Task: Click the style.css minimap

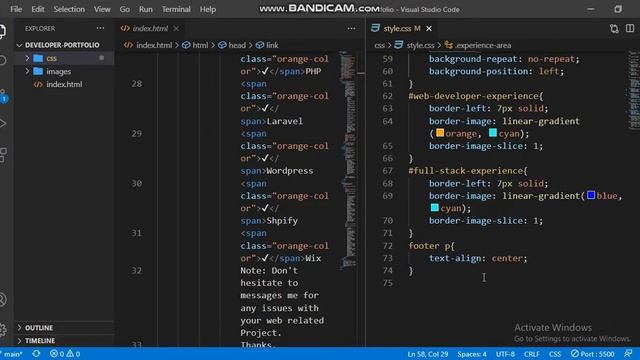Action: (x=633, y=90)
